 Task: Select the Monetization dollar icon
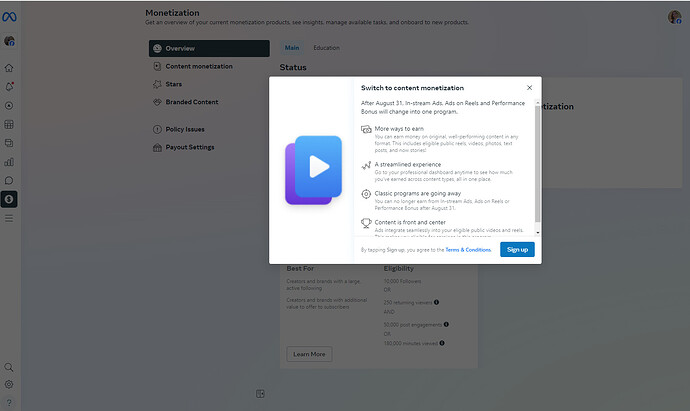pyautogui.click(x=9, y=199)
